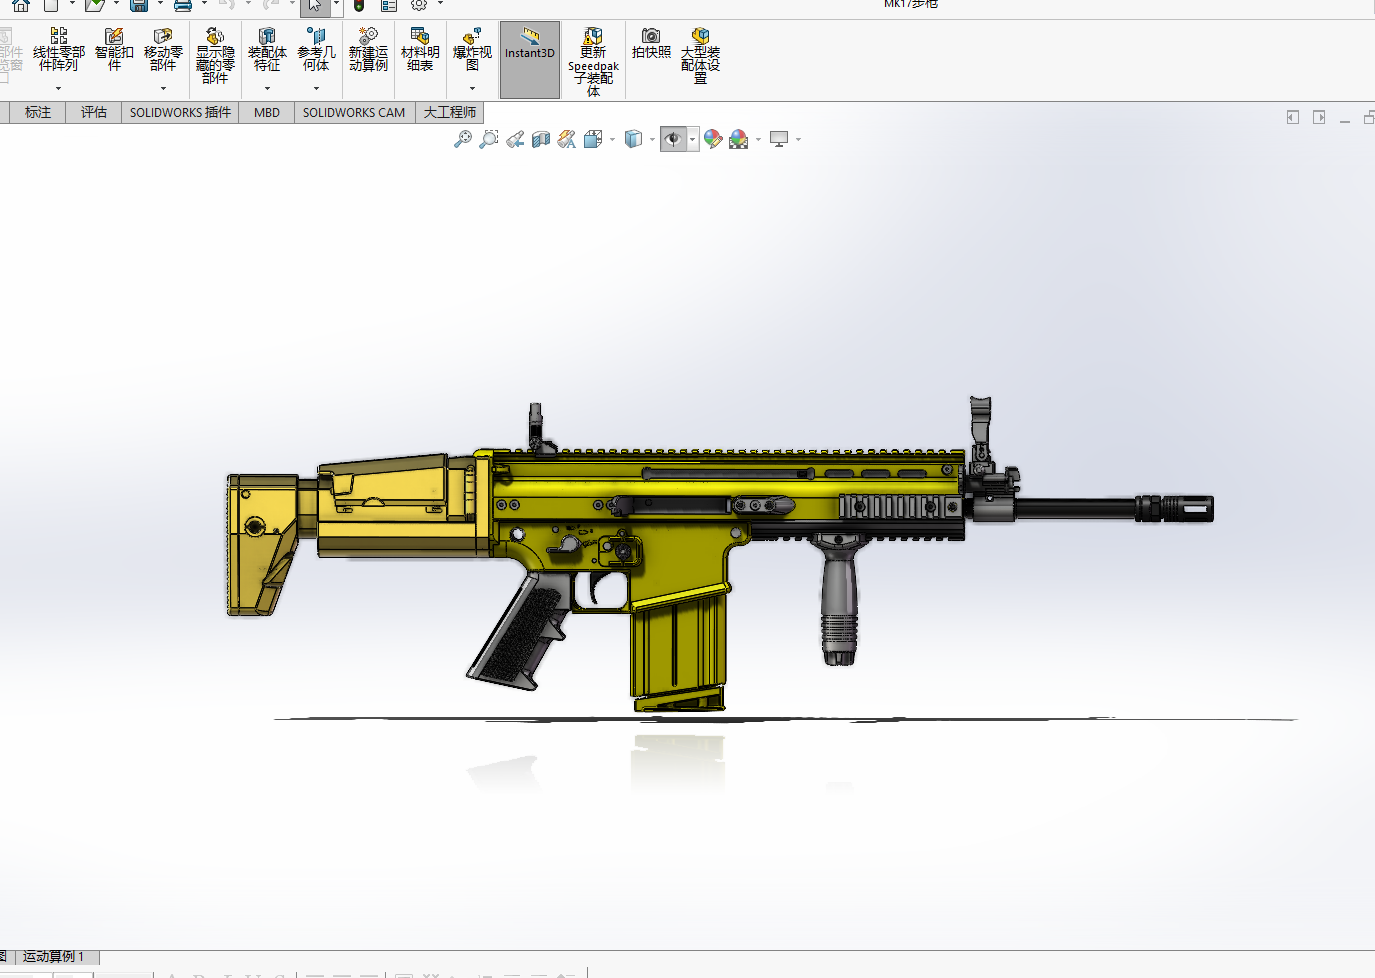
Task: Switch to the 评估 tab
Action: pyautogui.click(x=94, y=112)
